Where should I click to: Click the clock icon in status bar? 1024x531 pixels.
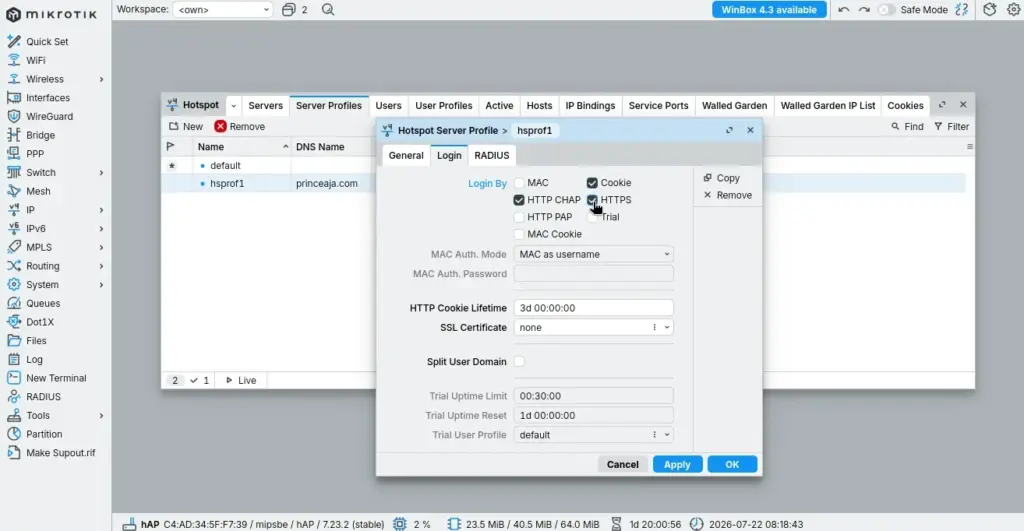[697, 524]
